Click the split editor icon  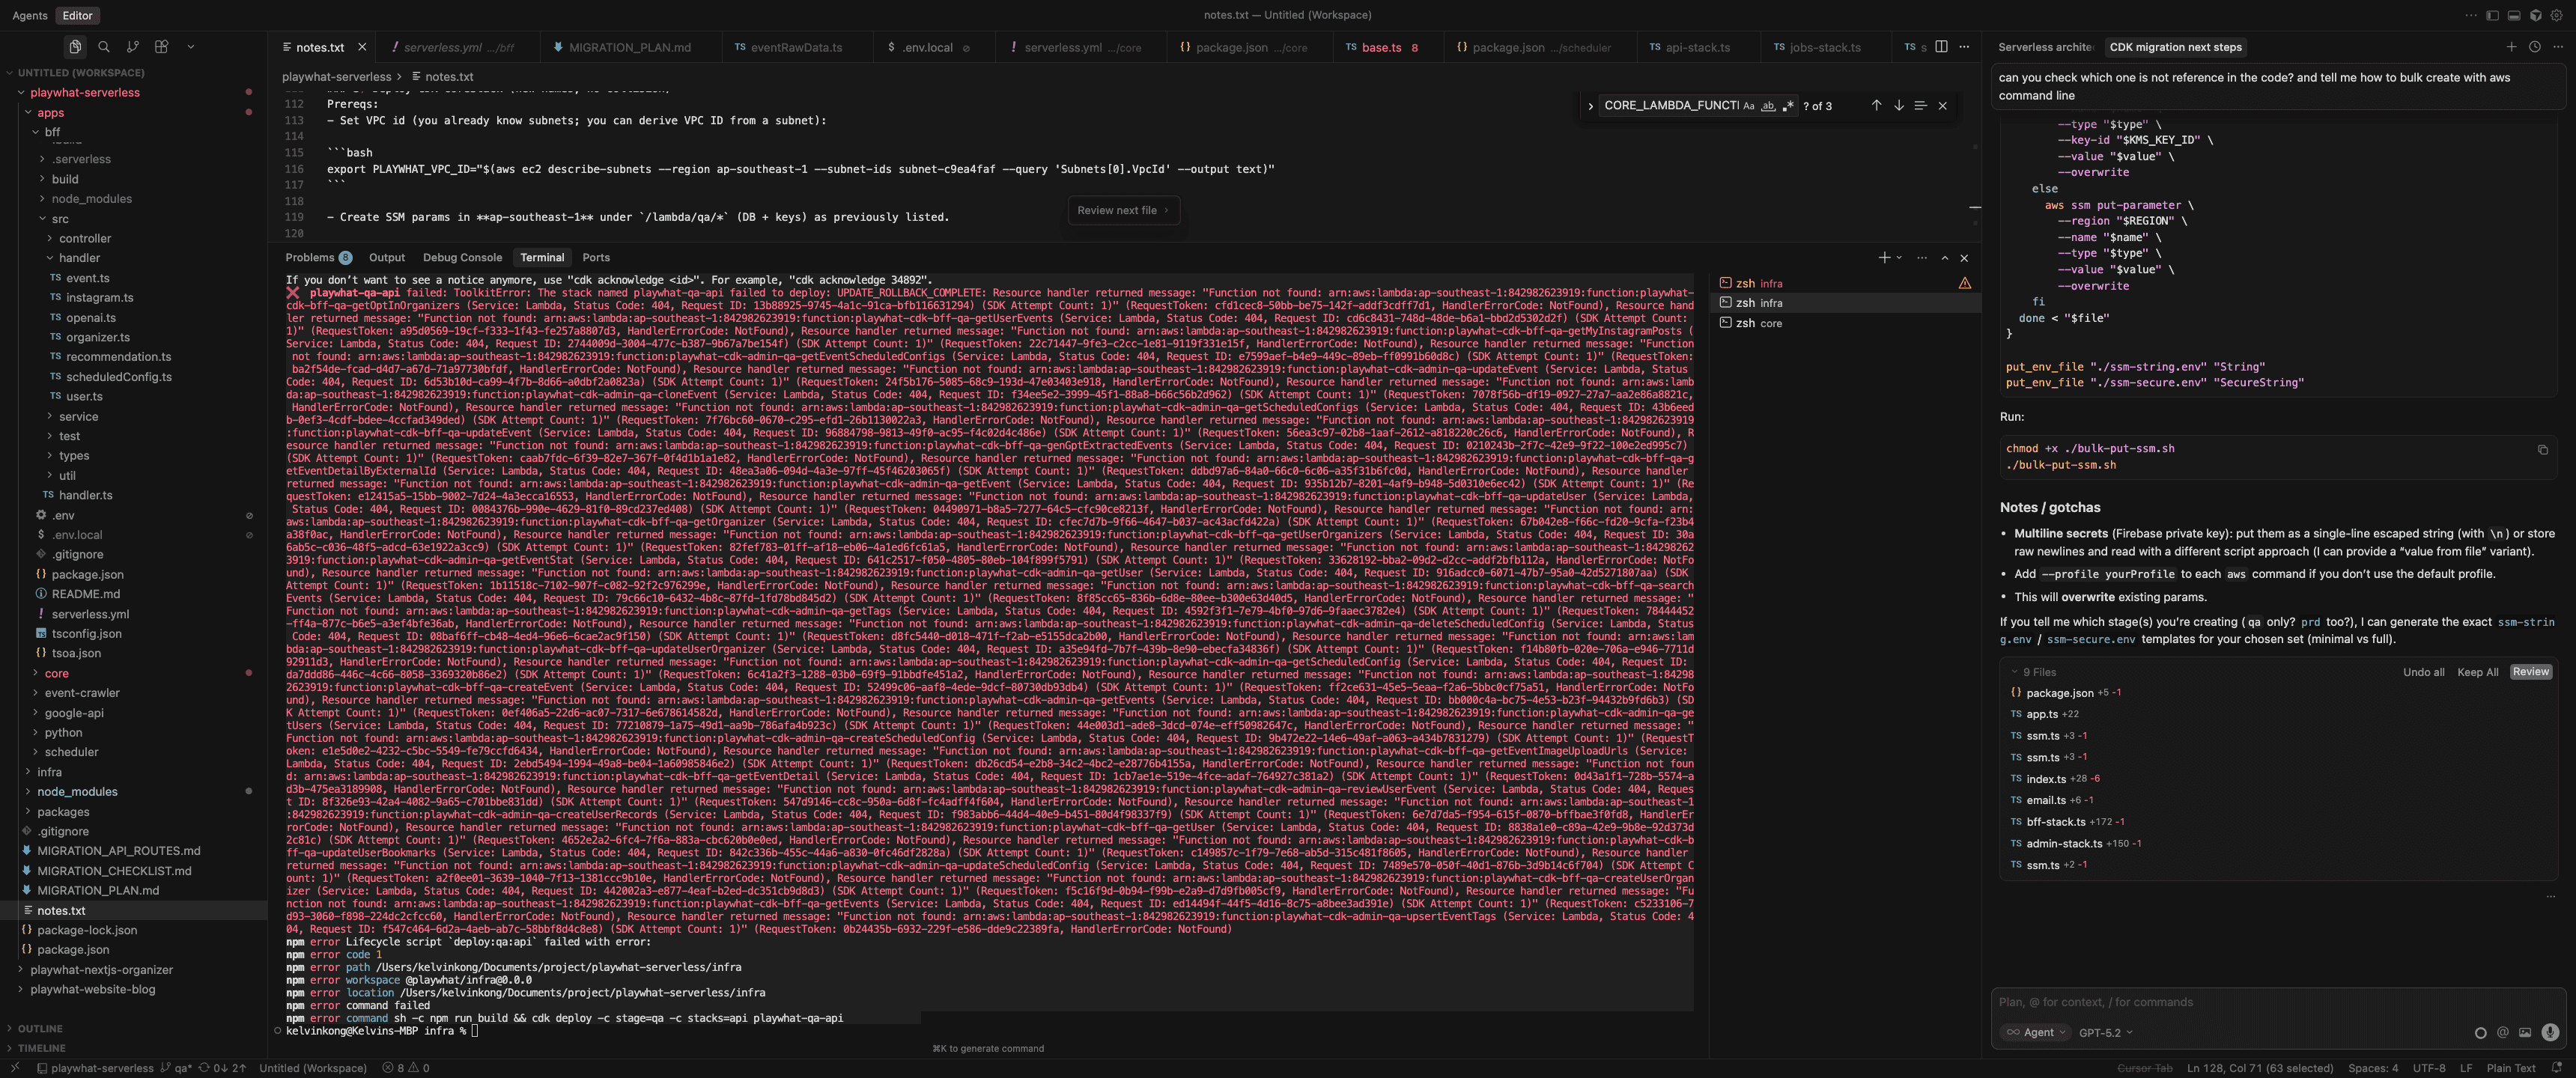[1941, 47]
